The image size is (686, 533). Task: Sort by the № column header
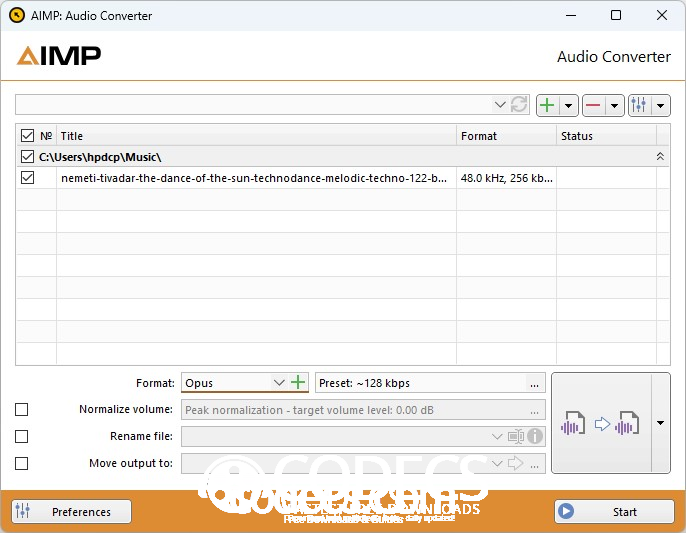pyautogui.click(x=46, y=136)
